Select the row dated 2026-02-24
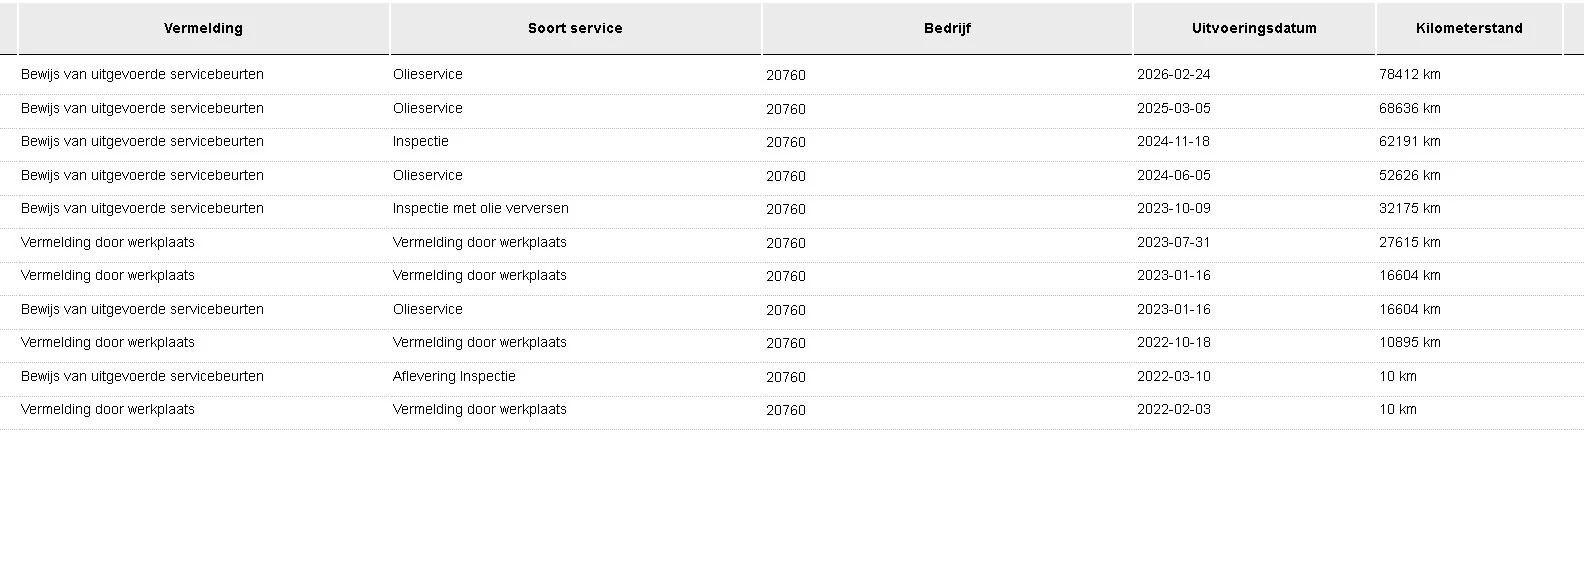Image resolution: width=1584 pixels, height=582 pixels. [x=792, y=75]
